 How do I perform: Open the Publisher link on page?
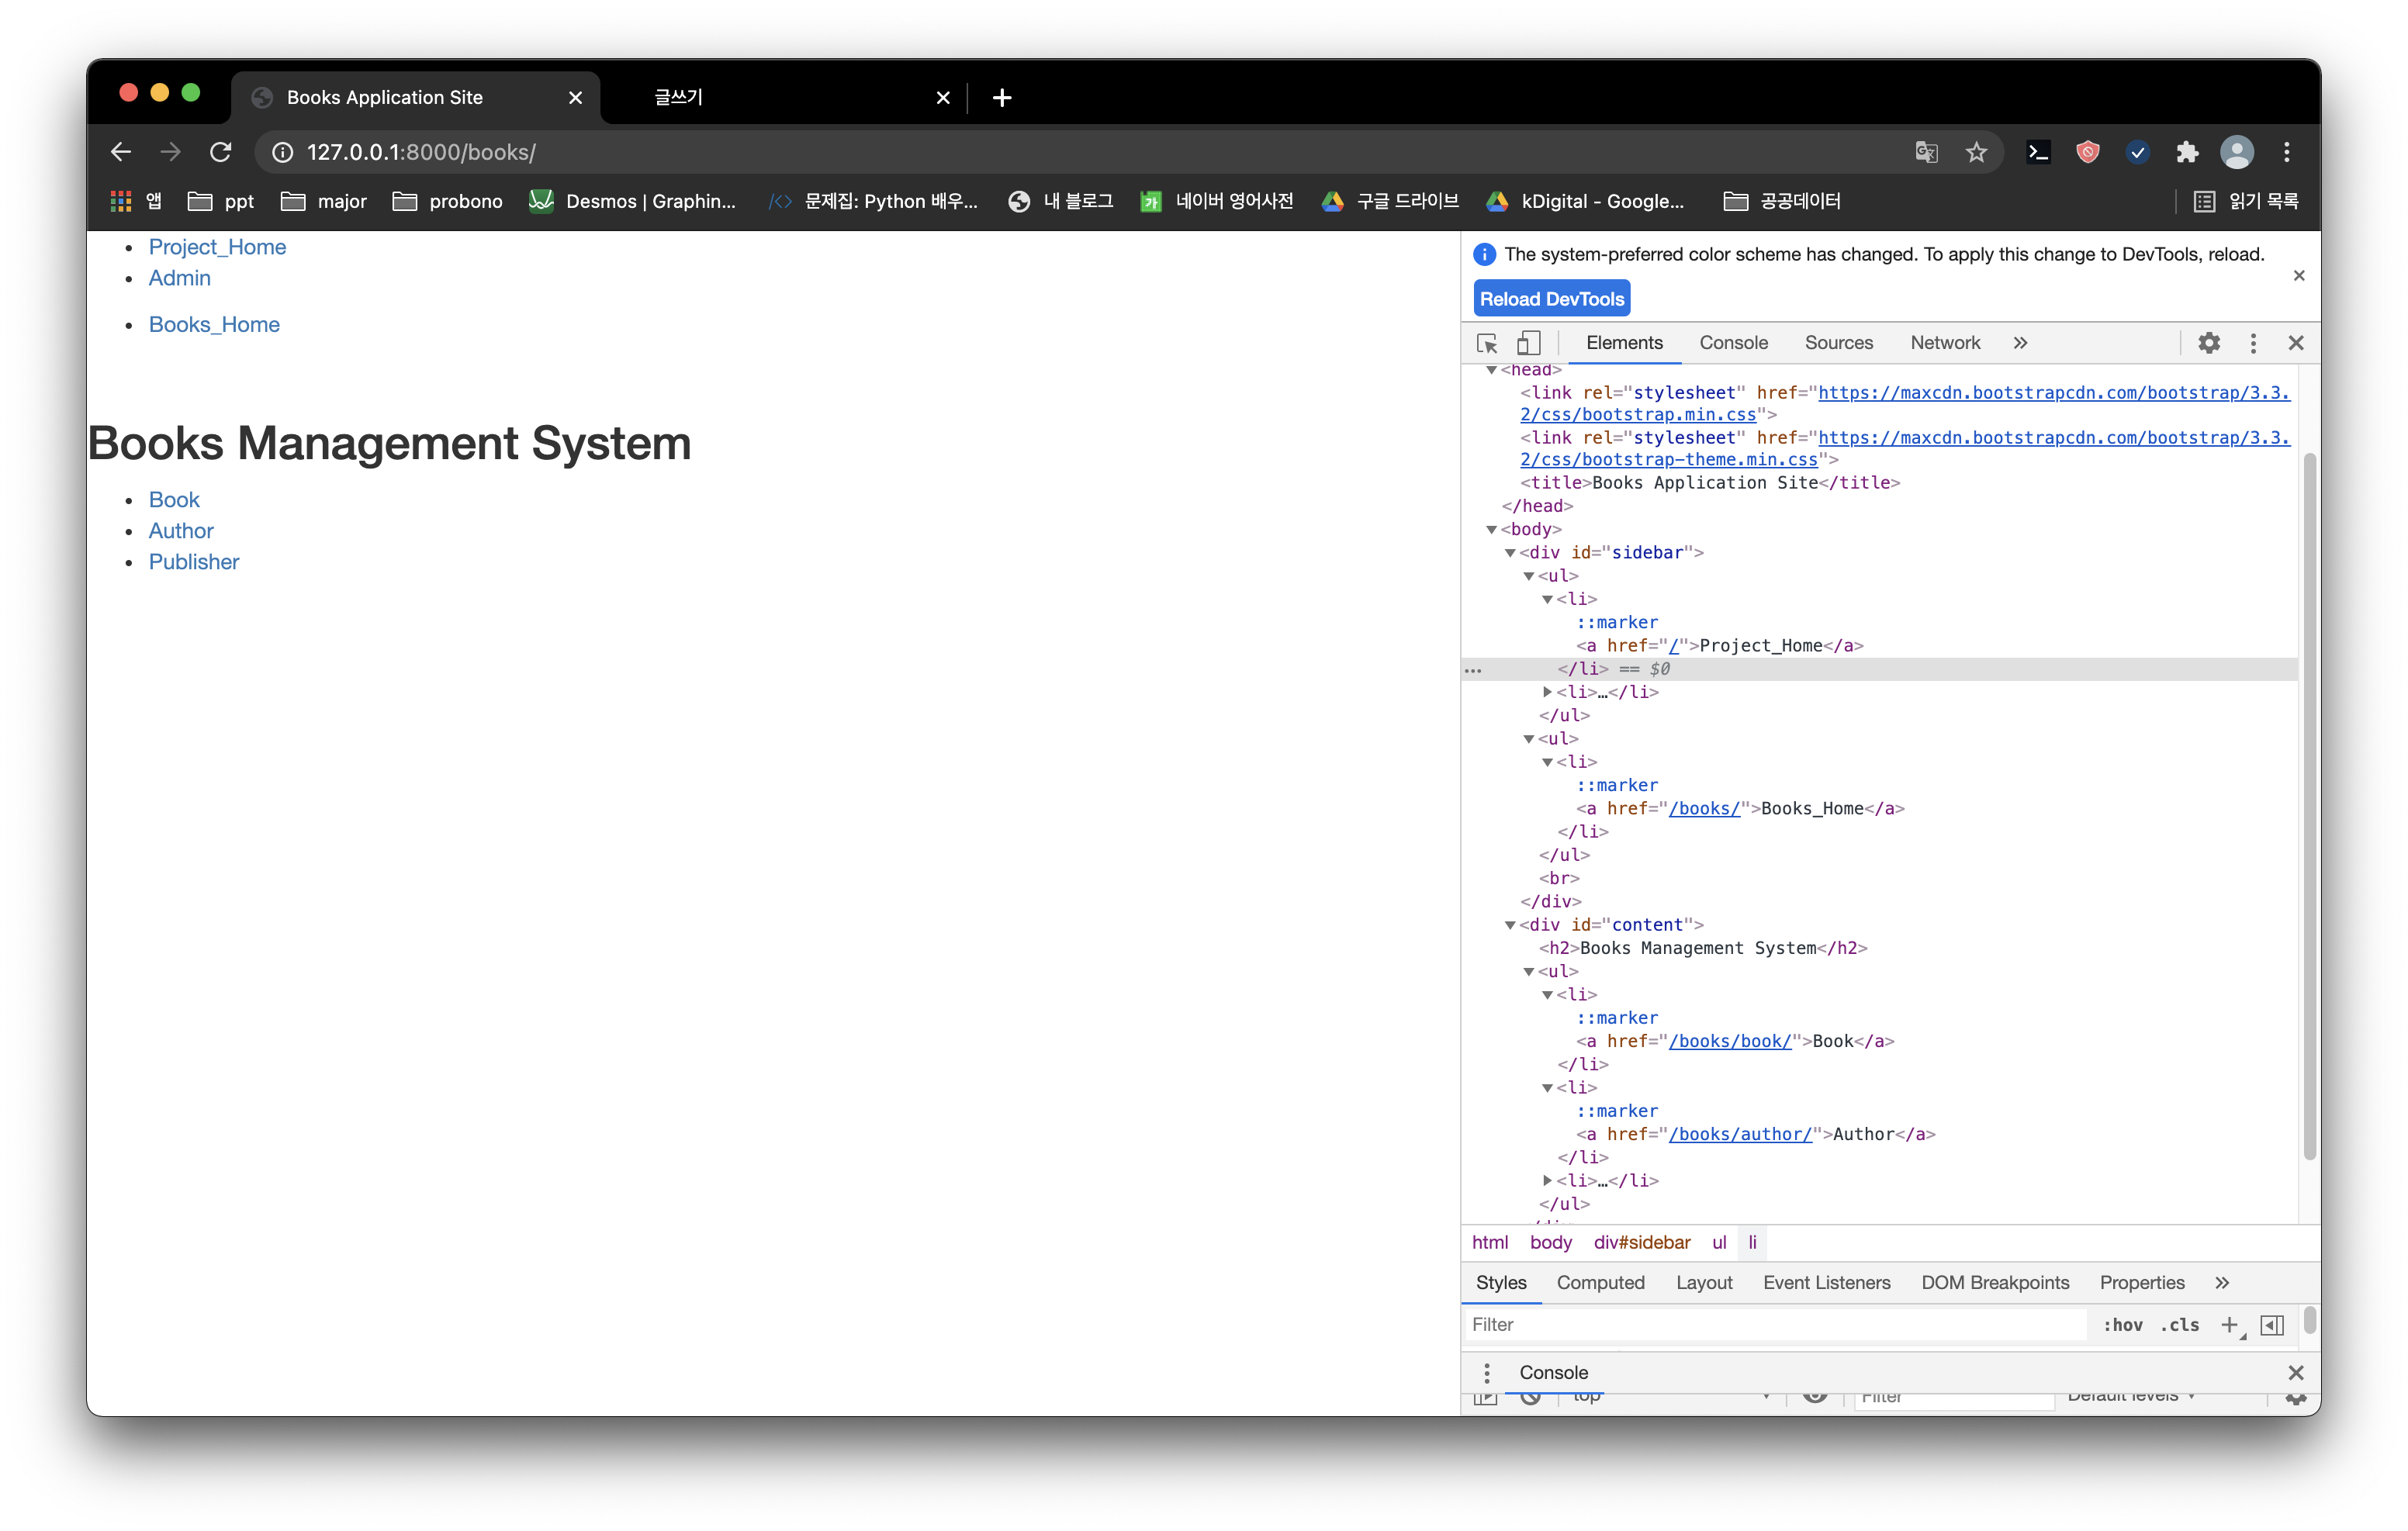pos(194,562)
